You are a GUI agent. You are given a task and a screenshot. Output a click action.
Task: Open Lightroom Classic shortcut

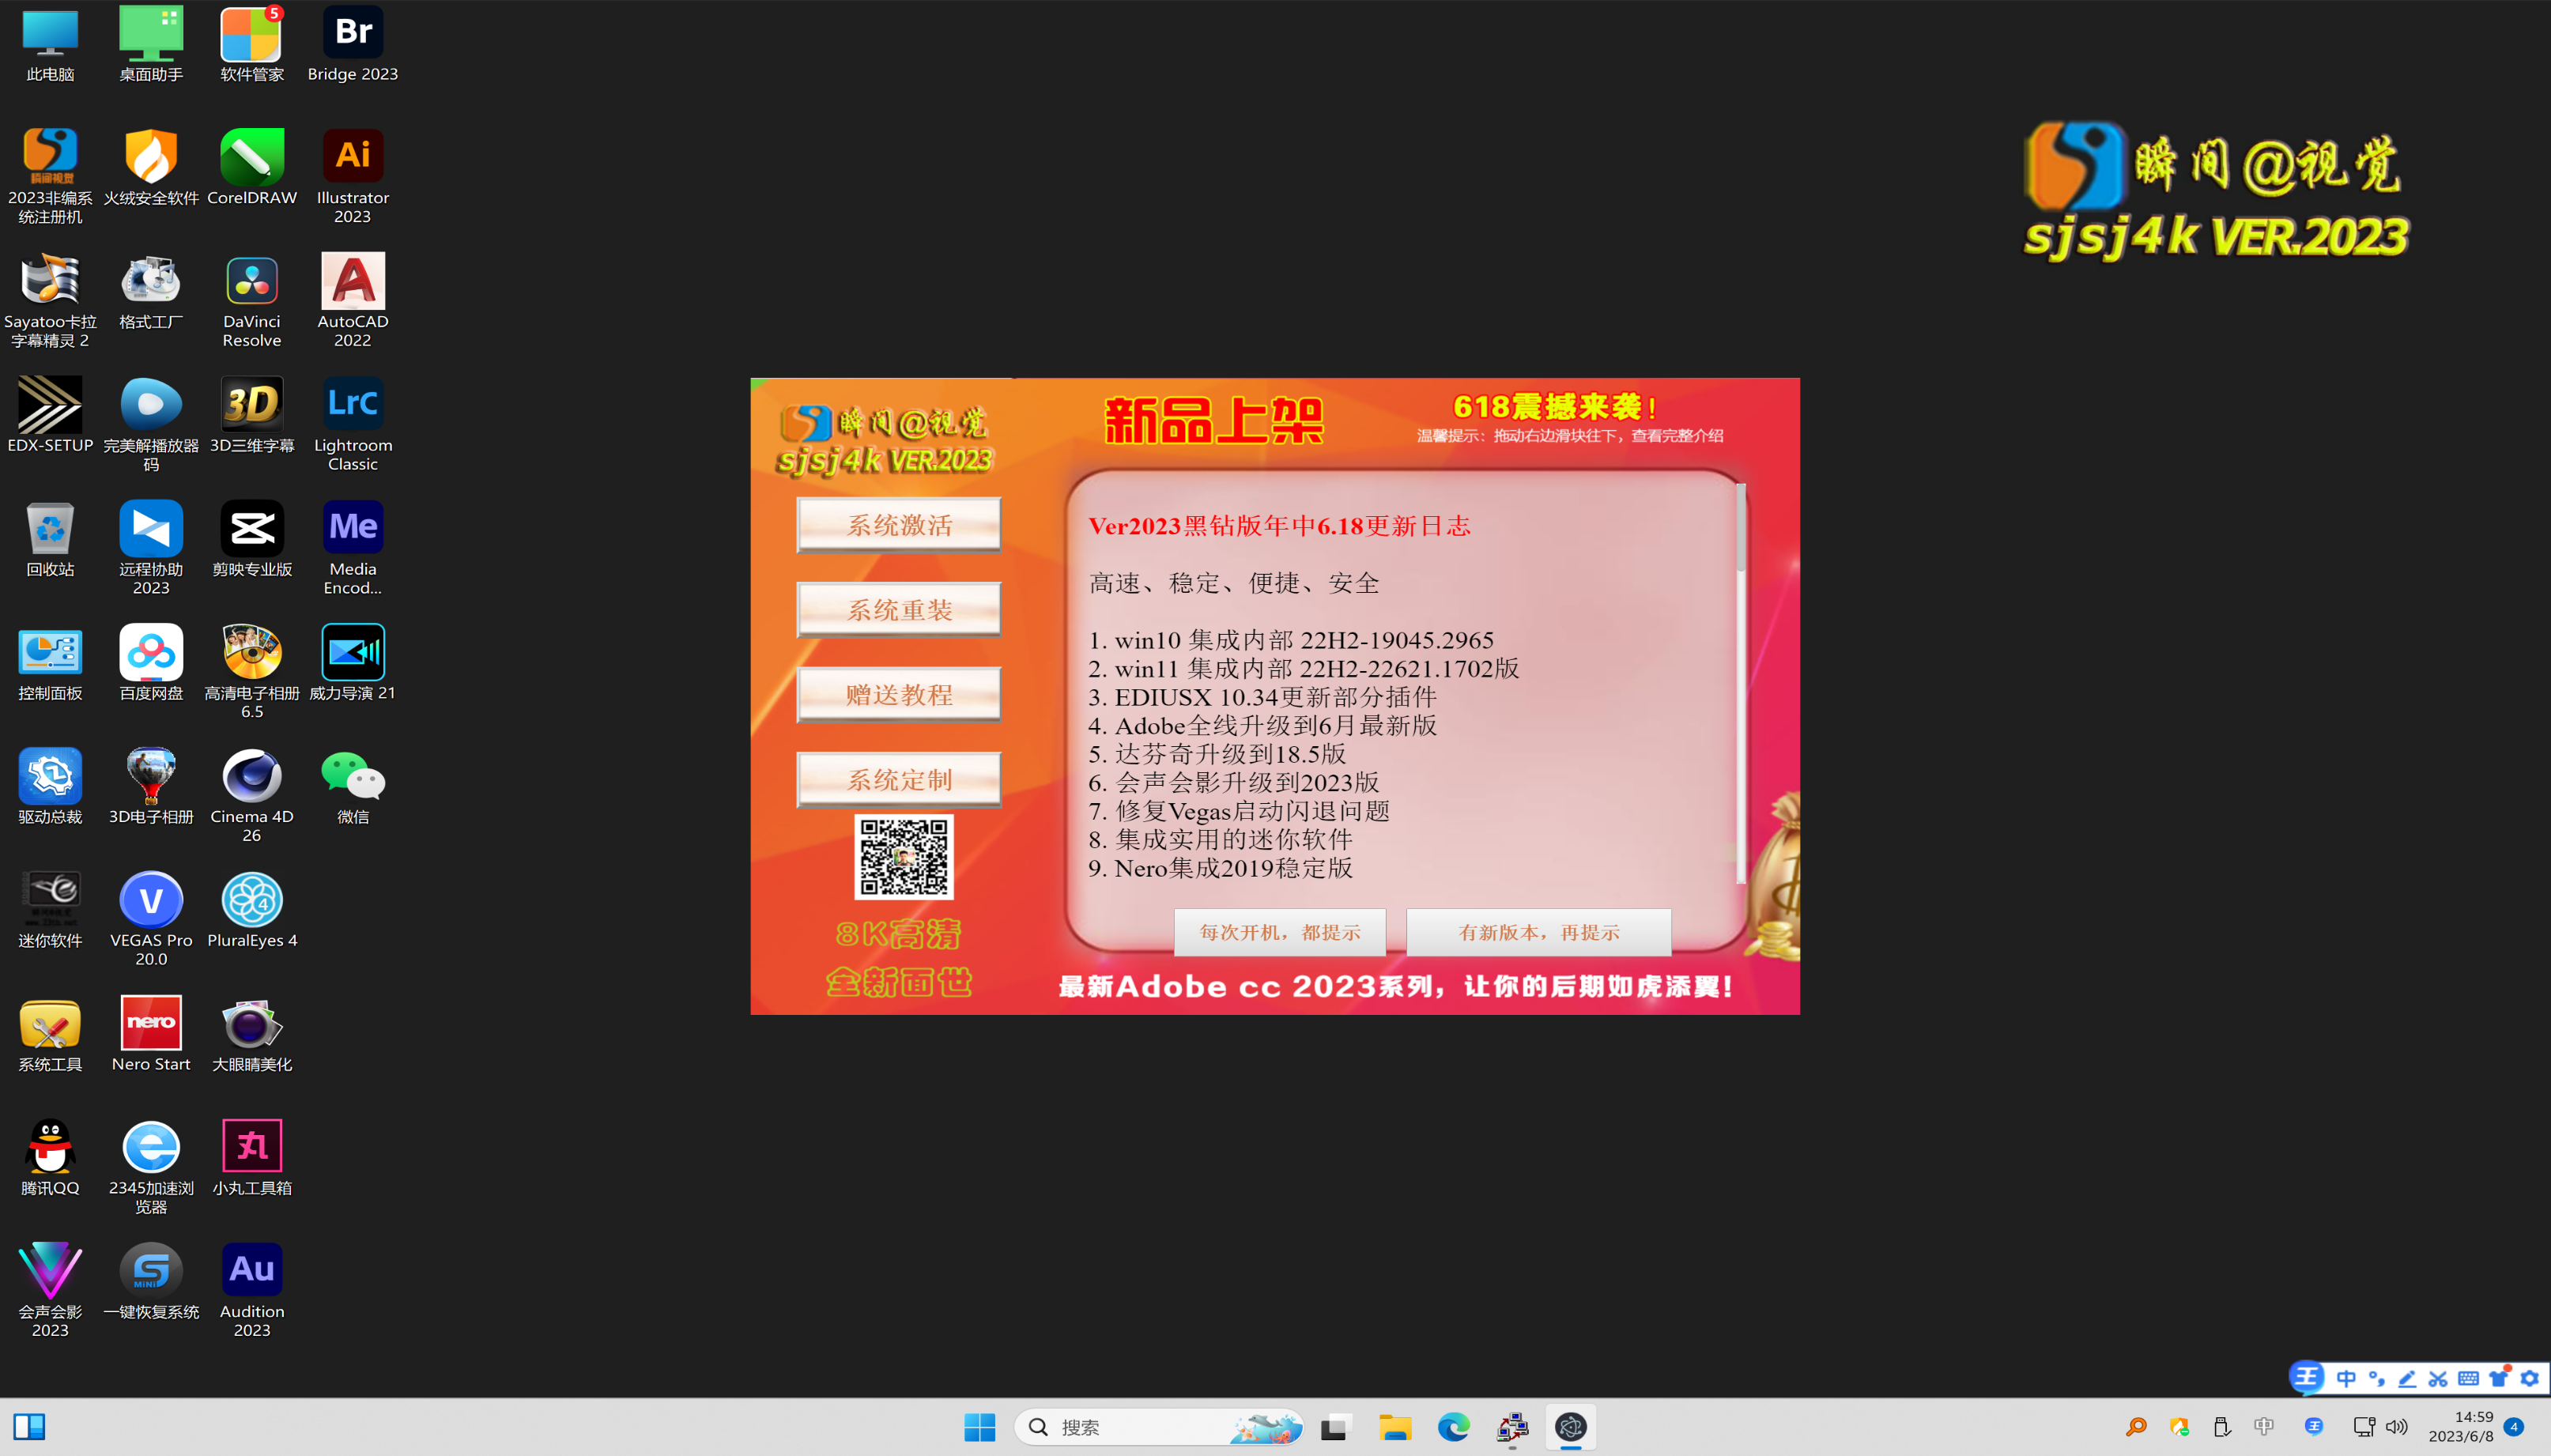pyautogui.click(x=352, y=424)
